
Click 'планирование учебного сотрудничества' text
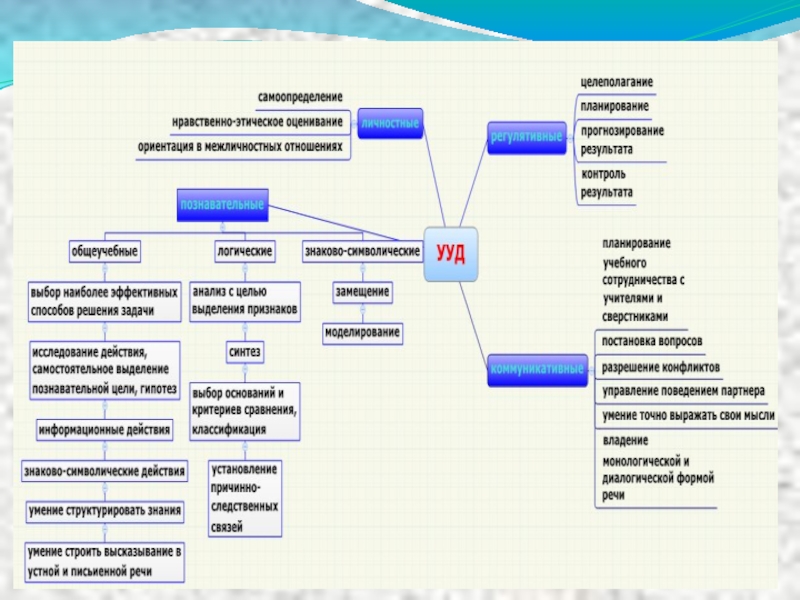click(643, 280)
